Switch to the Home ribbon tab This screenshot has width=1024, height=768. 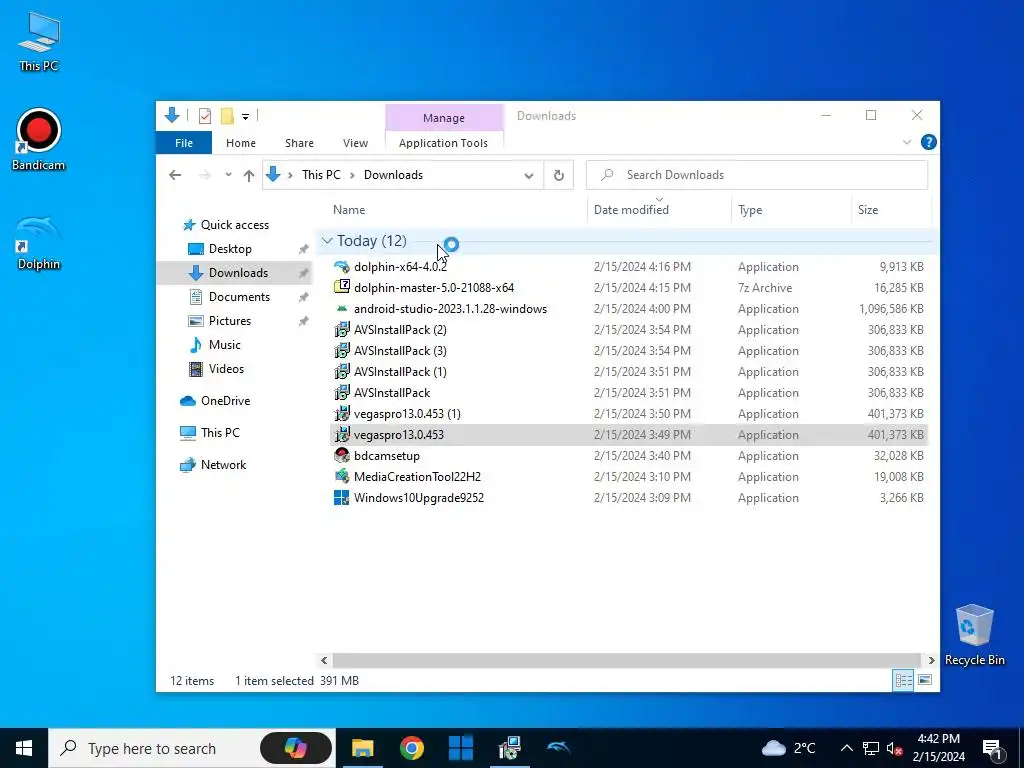(x=241, y=143)
